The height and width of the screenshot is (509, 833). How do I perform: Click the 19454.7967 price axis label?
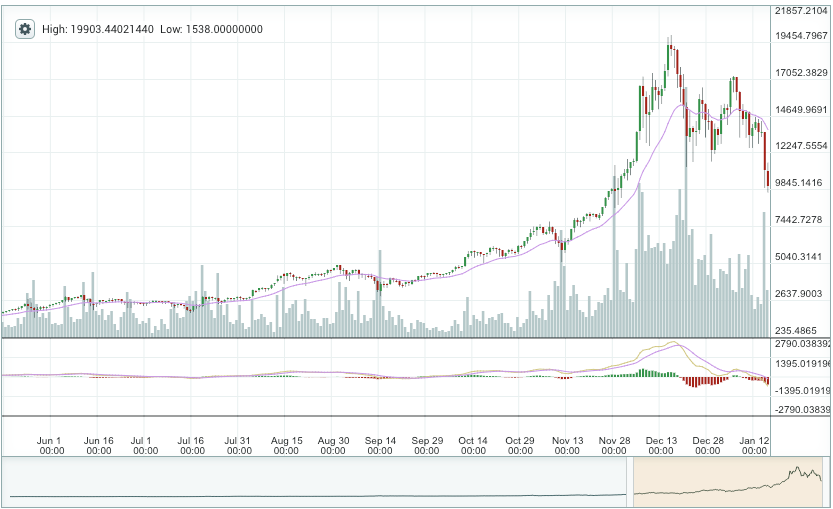pos(801,36)
